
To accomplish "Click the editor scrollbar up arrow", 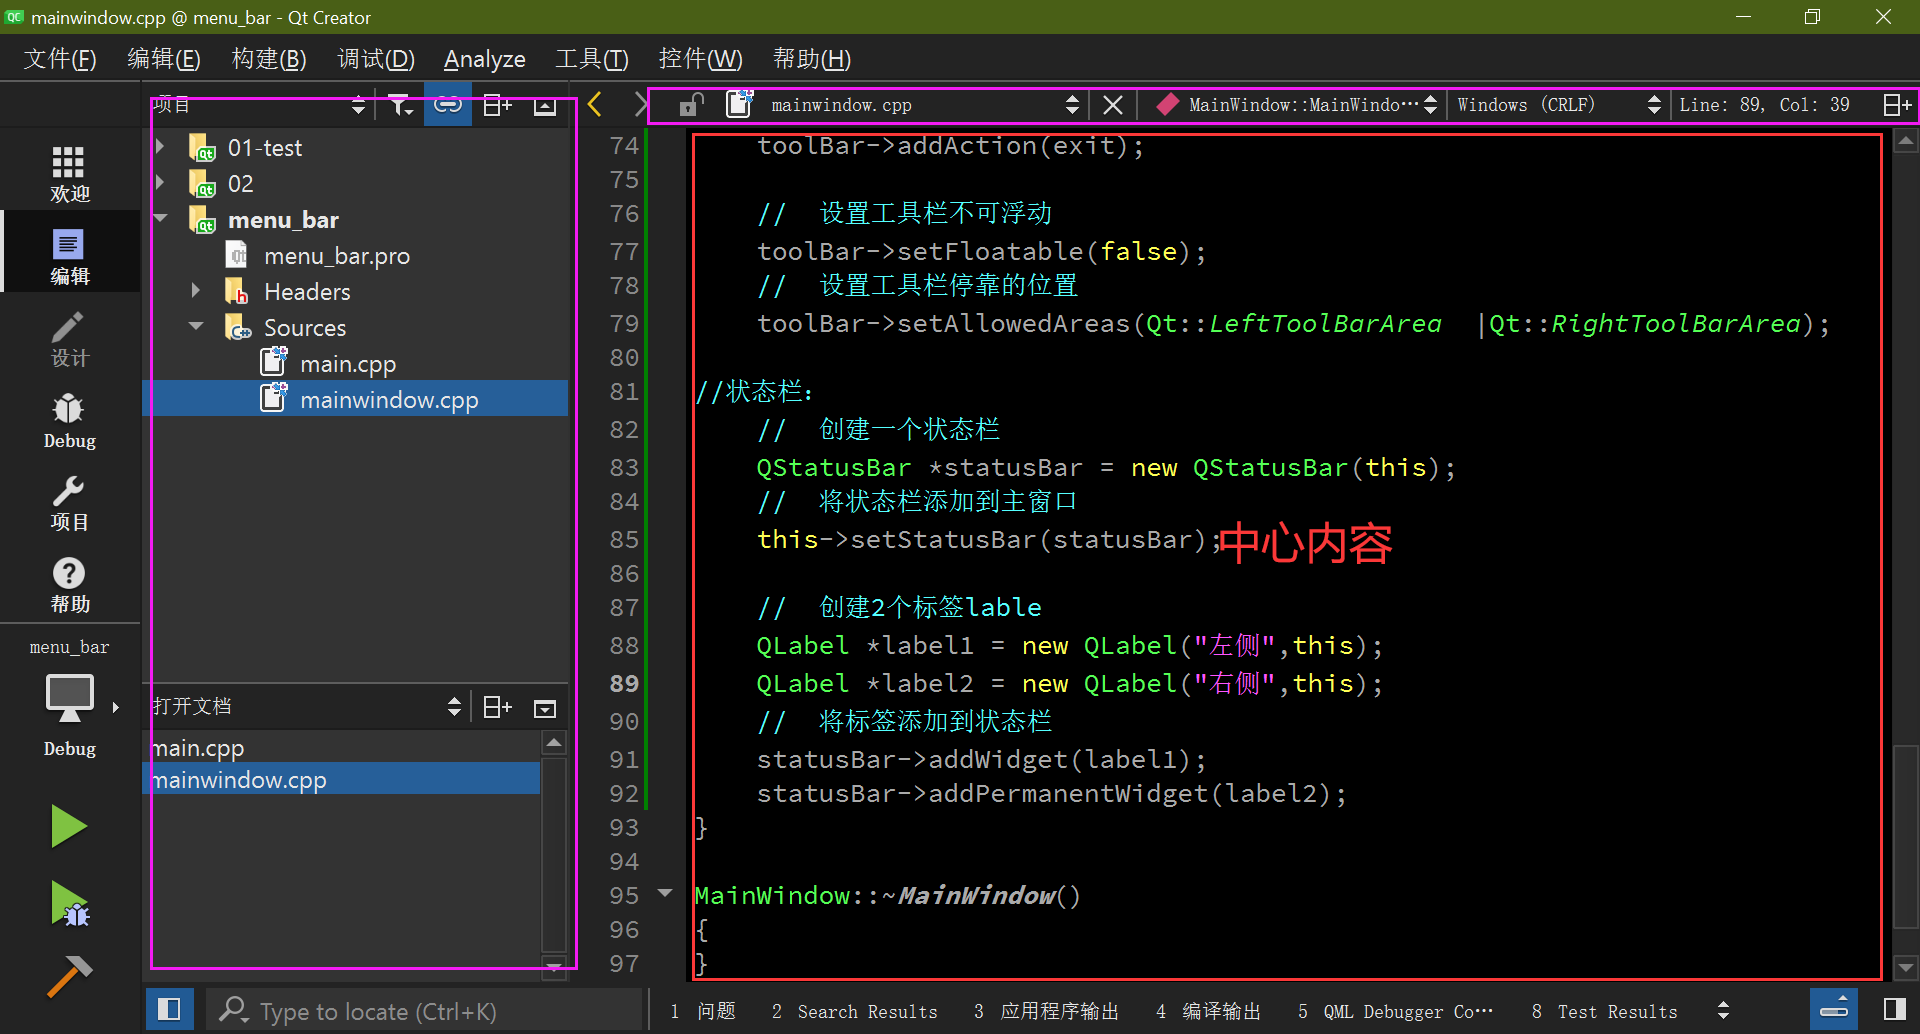I will pos(1906,141).
